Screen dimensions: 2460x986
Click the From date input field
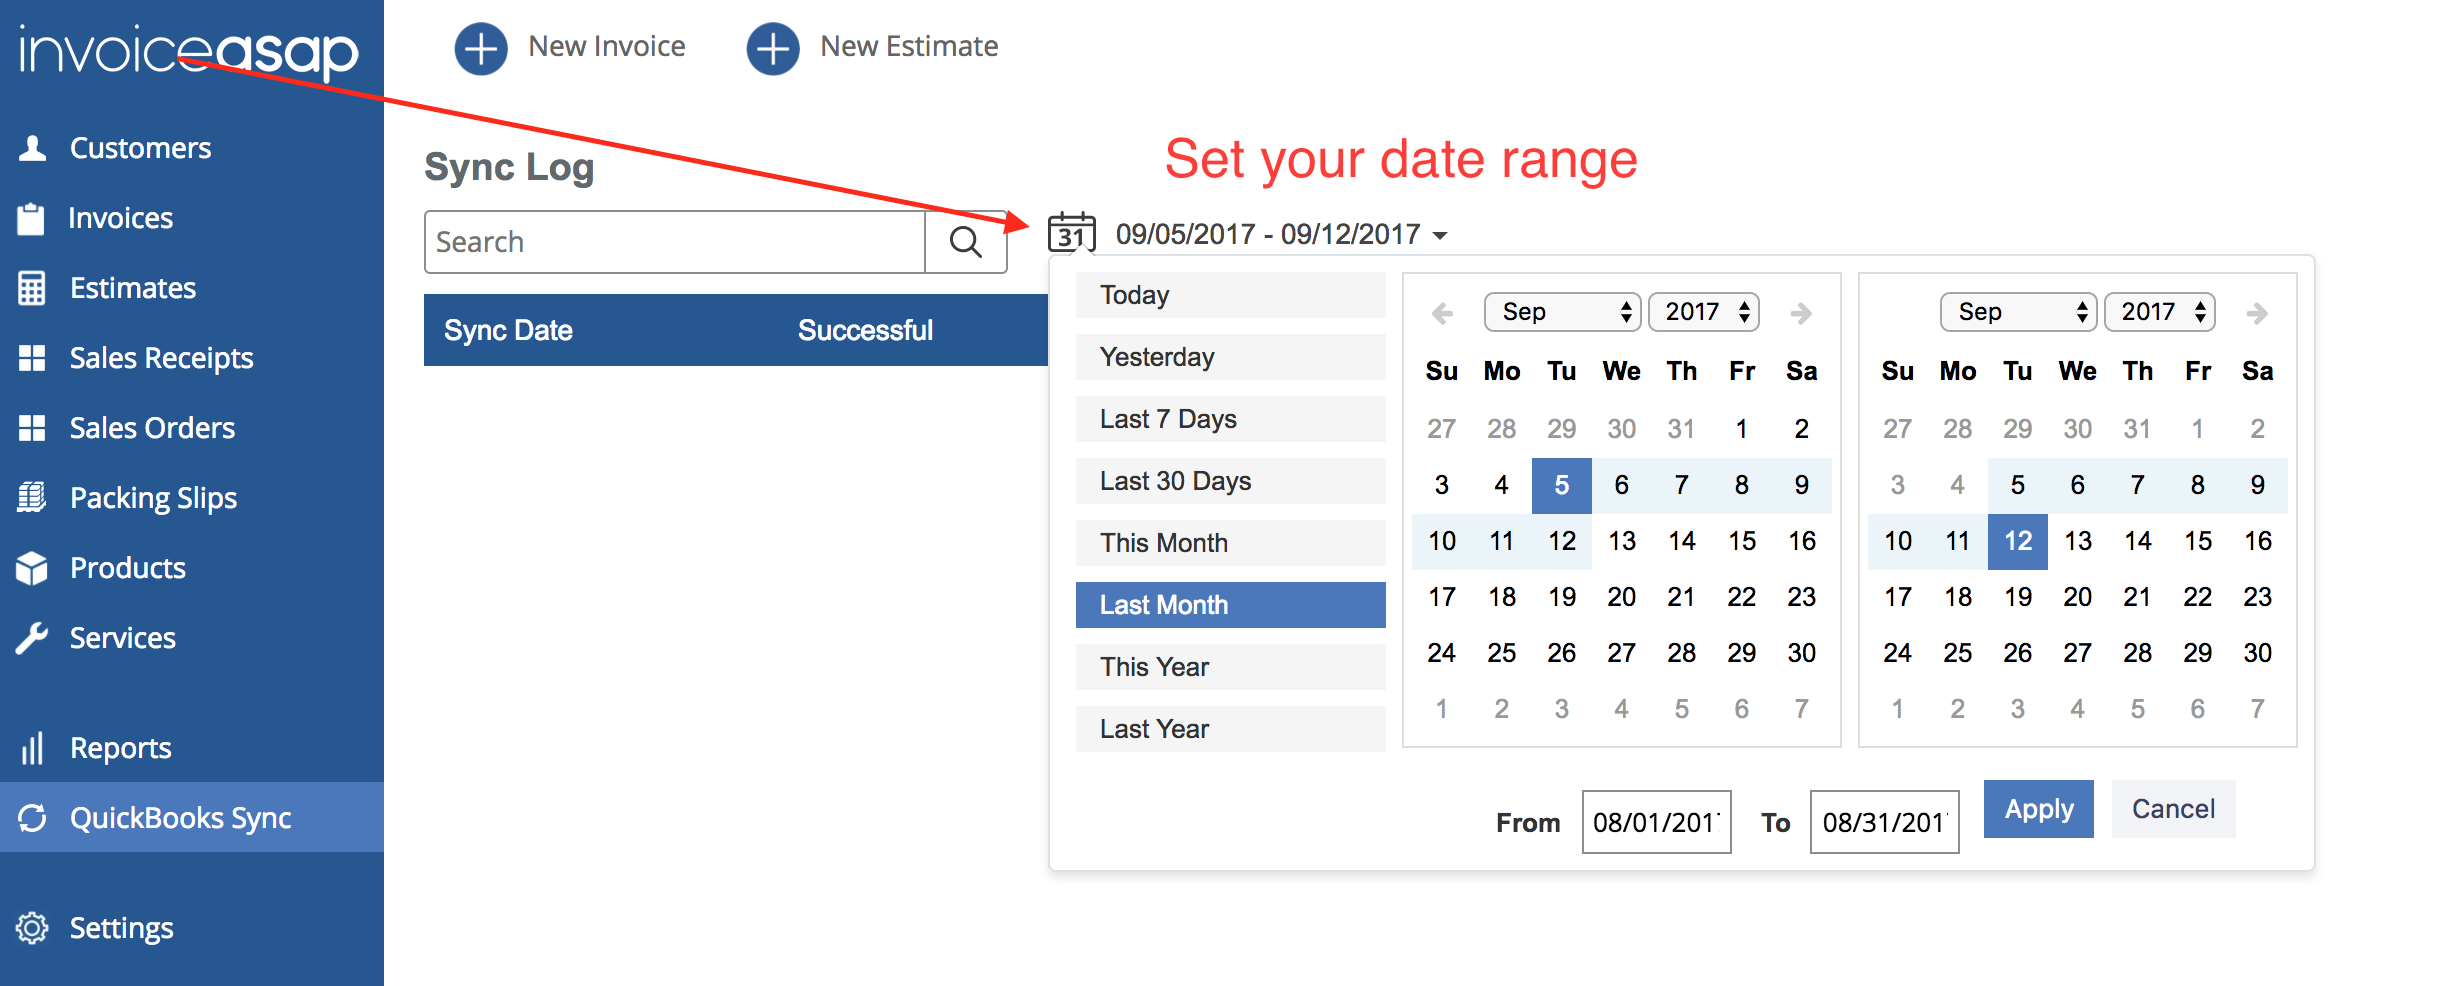[x=1656, y=822]
